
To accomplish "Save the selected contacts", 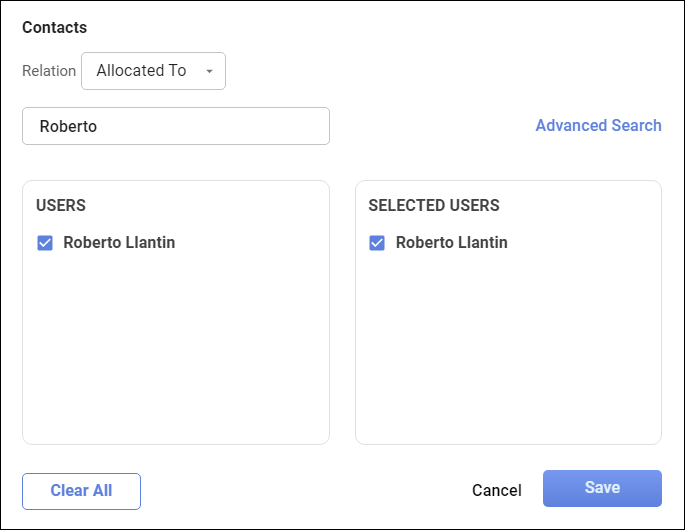I will [x=602, y=488].
